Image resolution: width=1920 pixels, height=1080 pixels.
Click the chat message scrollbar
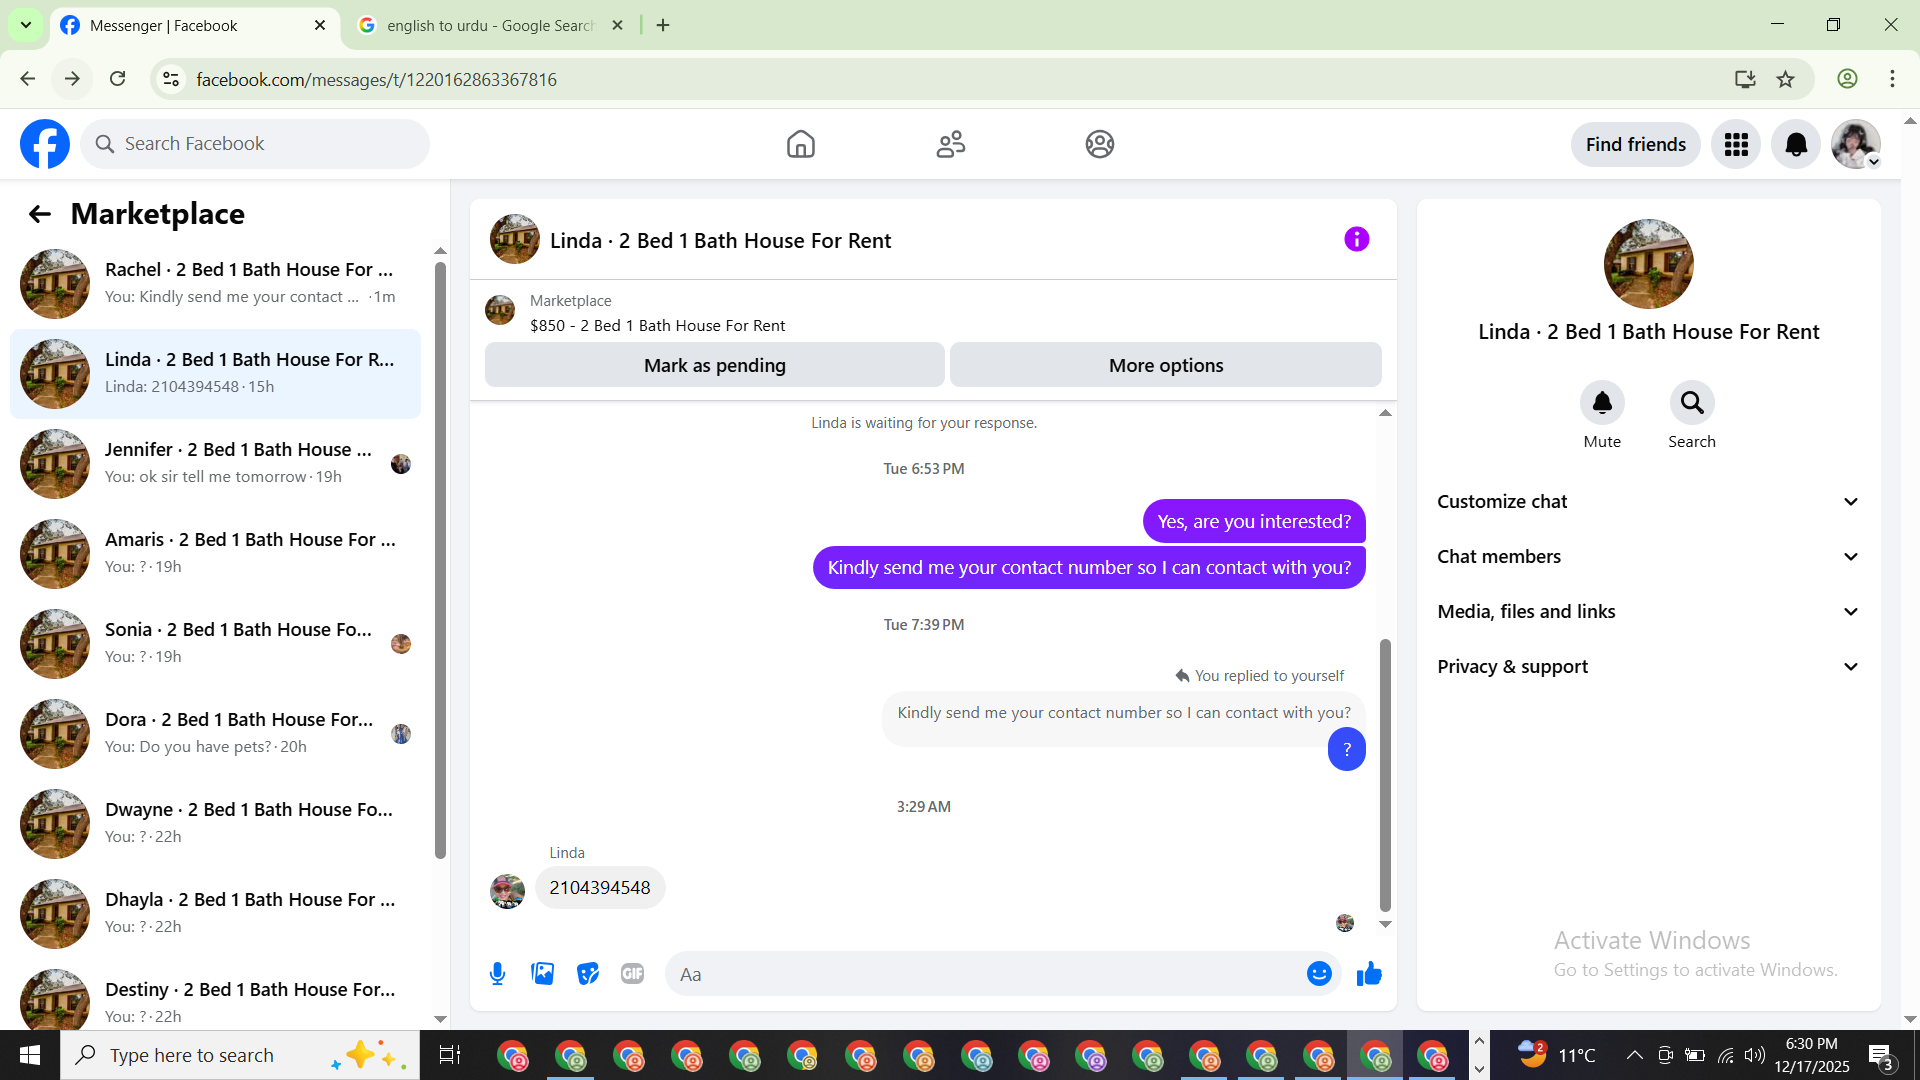(1385, 775)
